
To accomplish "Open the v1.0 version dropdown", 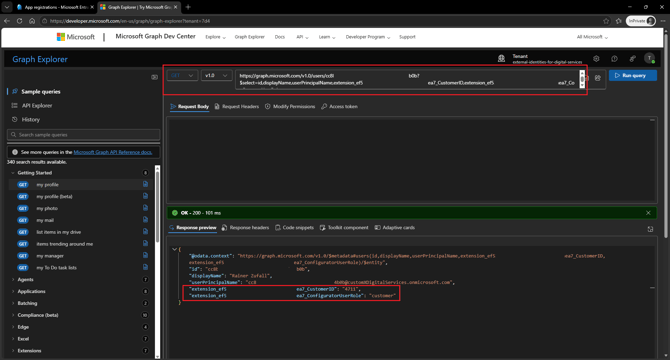I will coord(216,76).
